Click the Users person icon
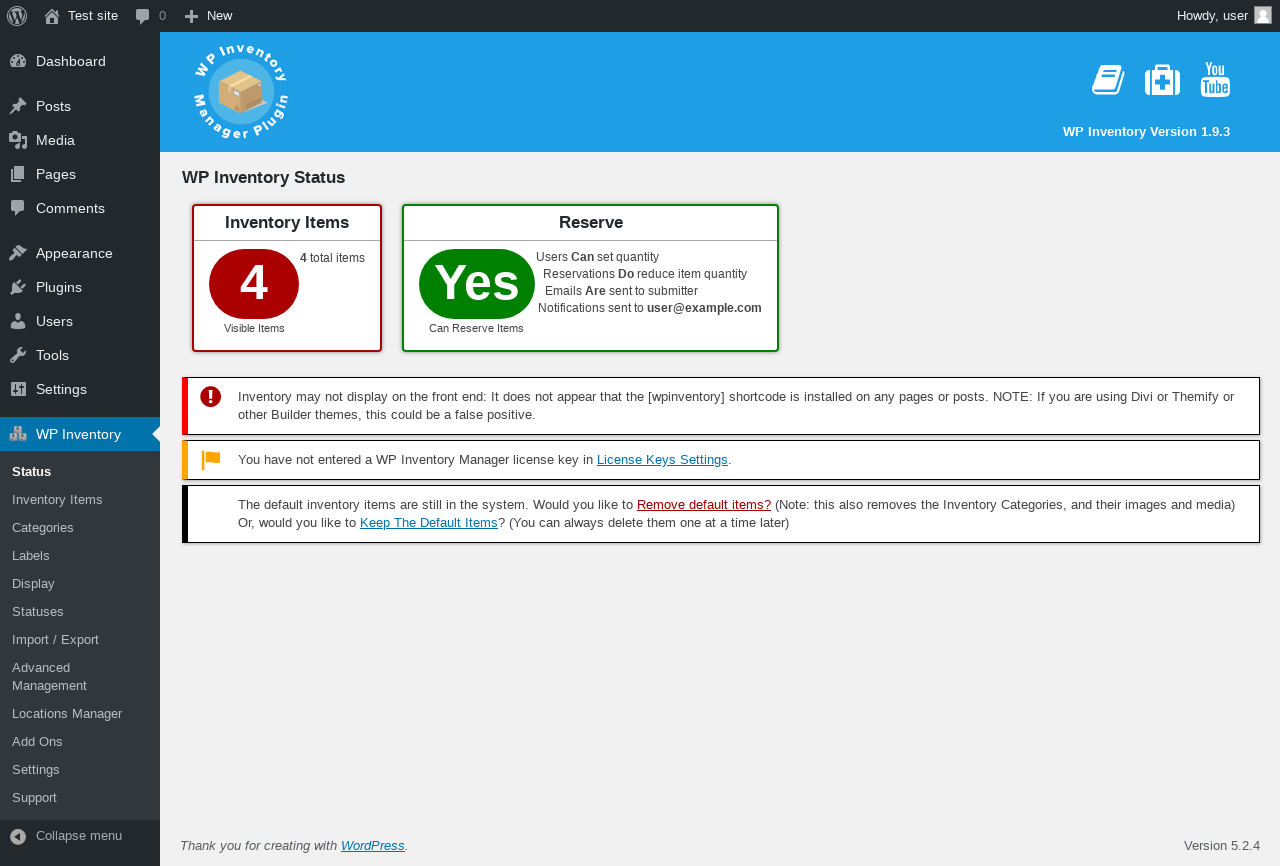This screenshot has height=866, width=1280. click(x=18, y=321)
